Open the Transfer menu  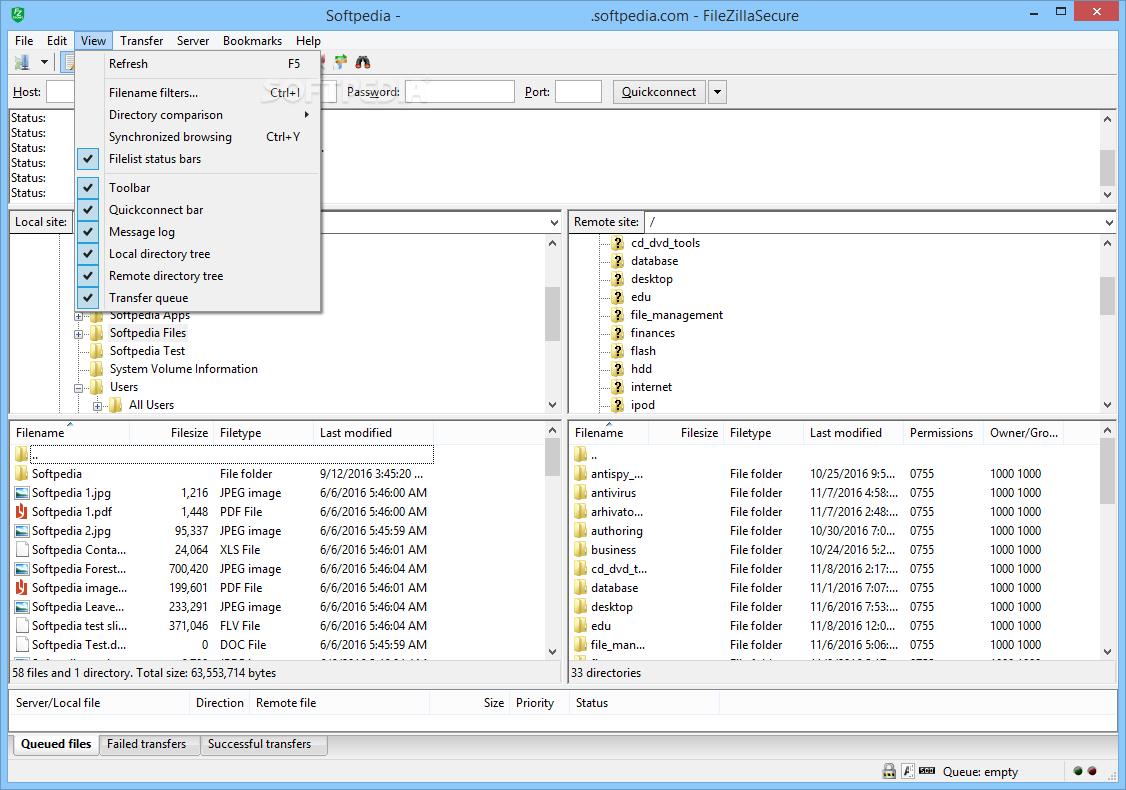(141, 41)
